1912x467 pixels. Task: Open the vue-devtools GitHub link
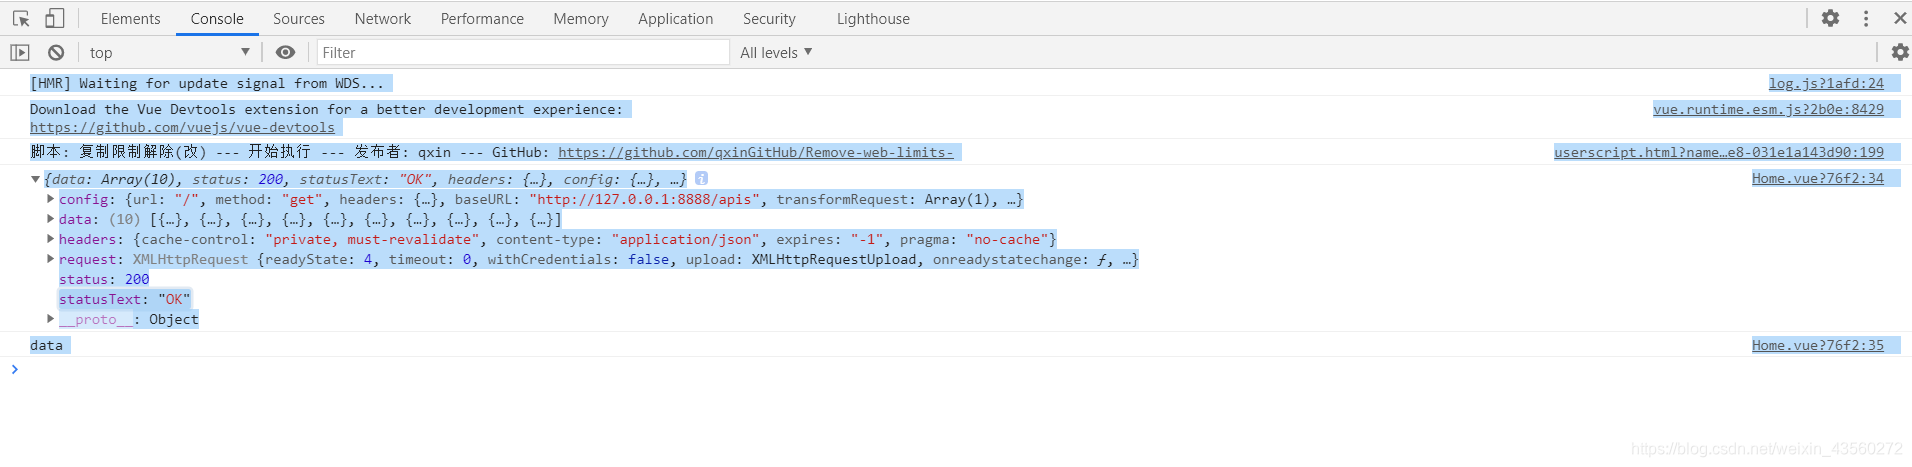(x=182, y=127)
